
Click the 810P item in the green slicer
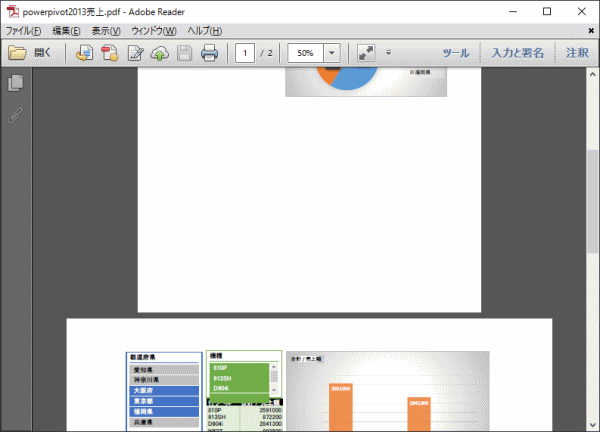click(x=240, y=368)
